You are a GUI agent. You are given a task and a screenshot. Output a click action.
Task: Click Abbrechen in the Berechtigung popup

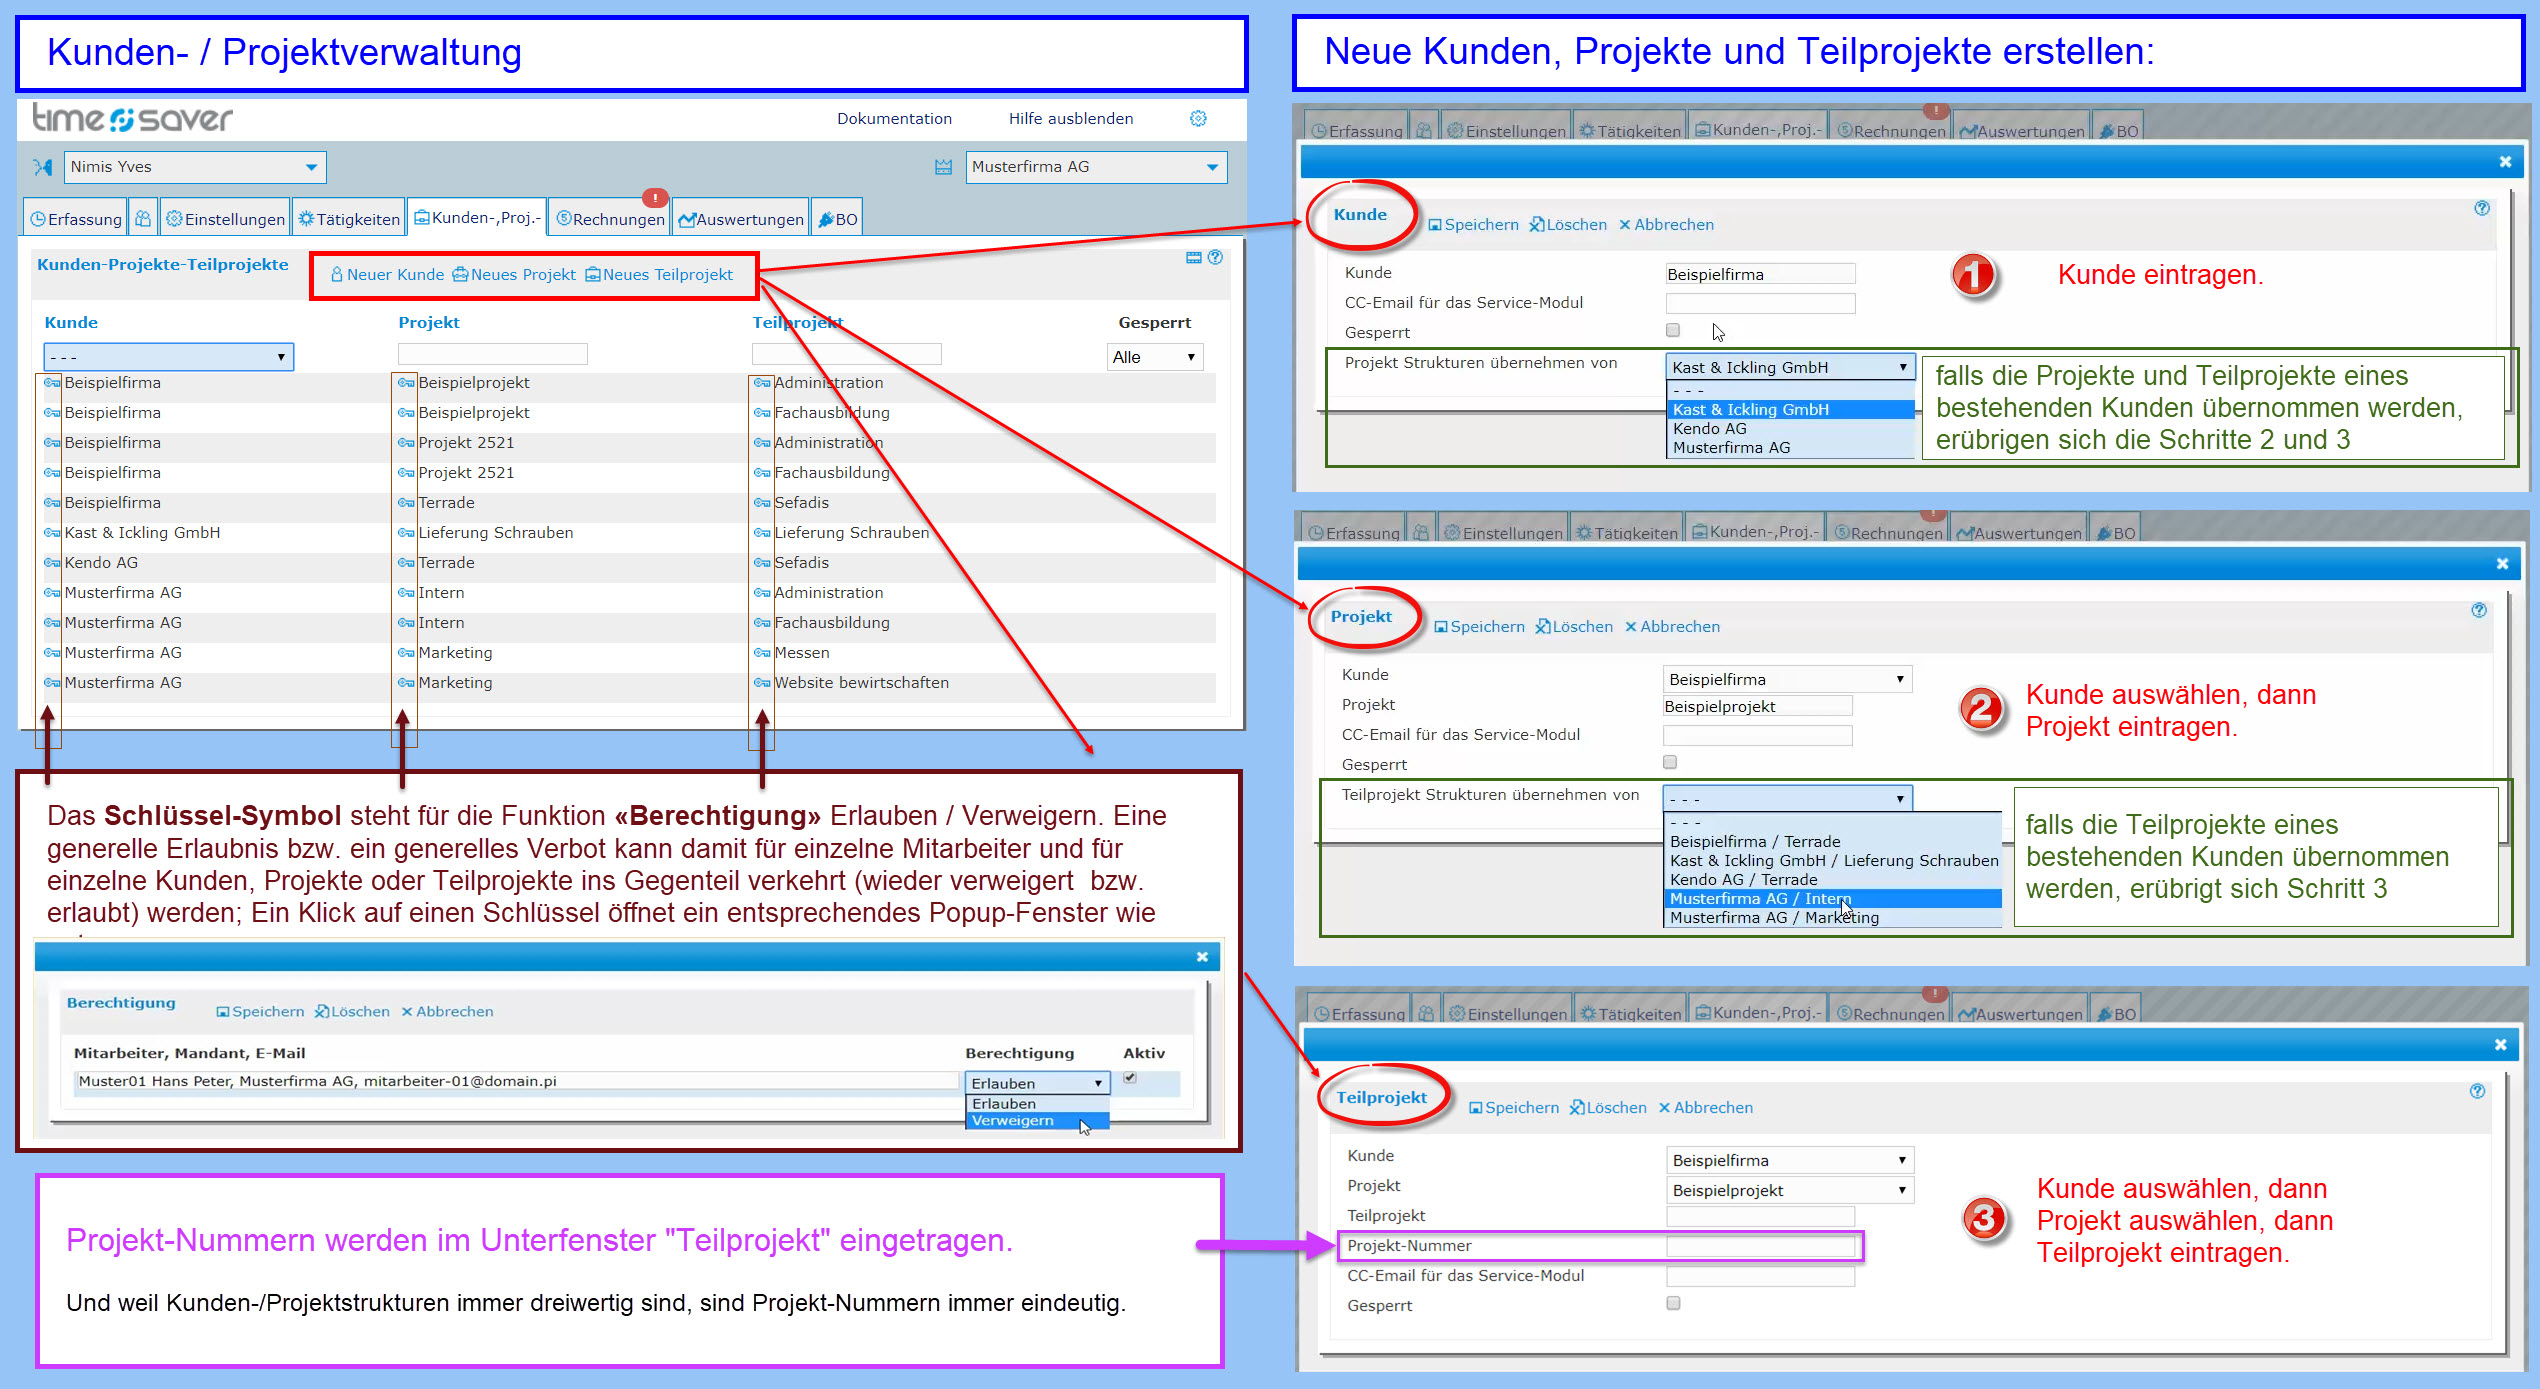pyautogui.click(x=447, y=1012)
